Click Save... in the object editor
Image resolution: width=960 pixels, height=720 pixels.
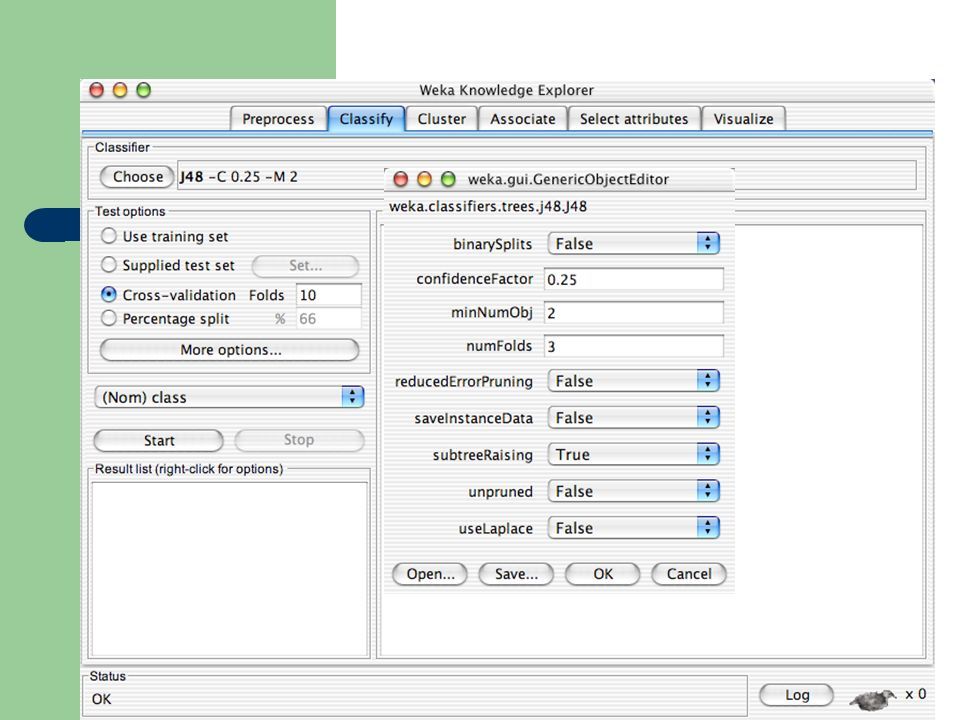(x=516, y=574)
